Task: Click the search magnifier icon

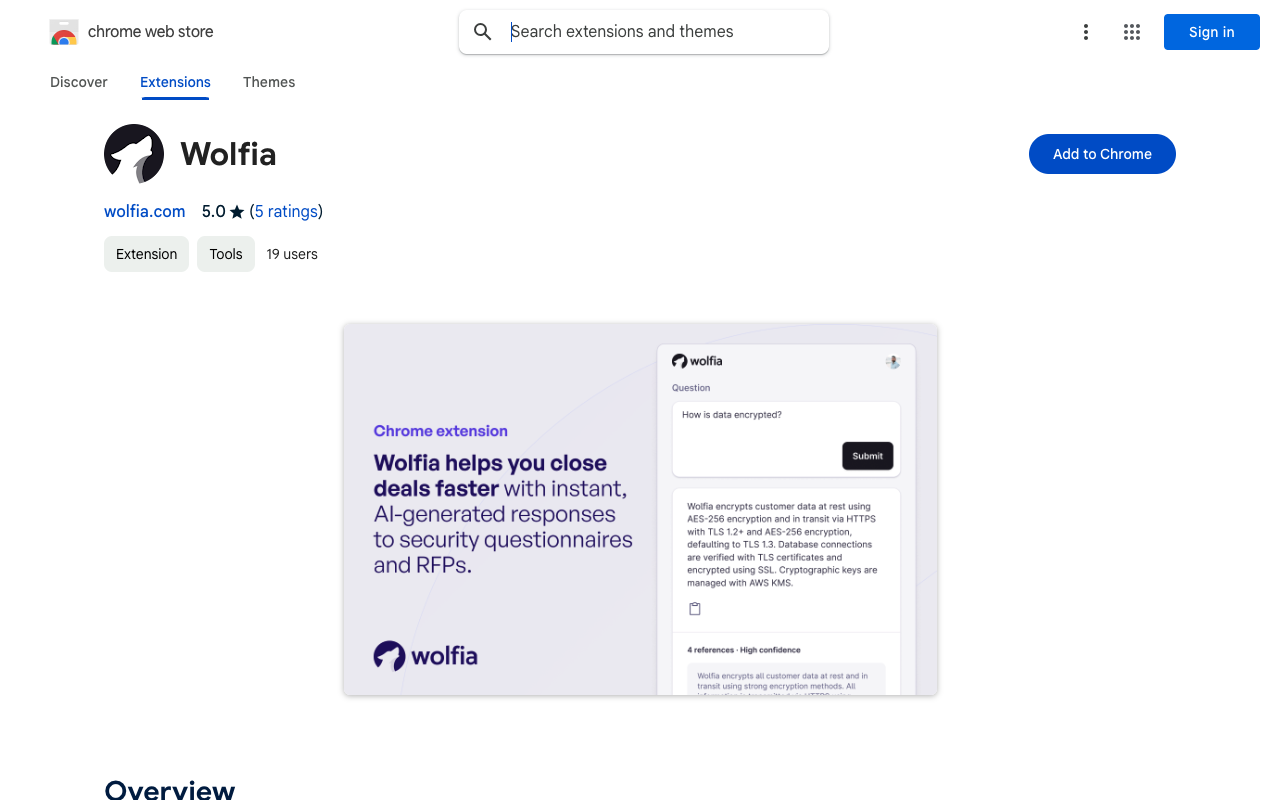Action: 483,32
